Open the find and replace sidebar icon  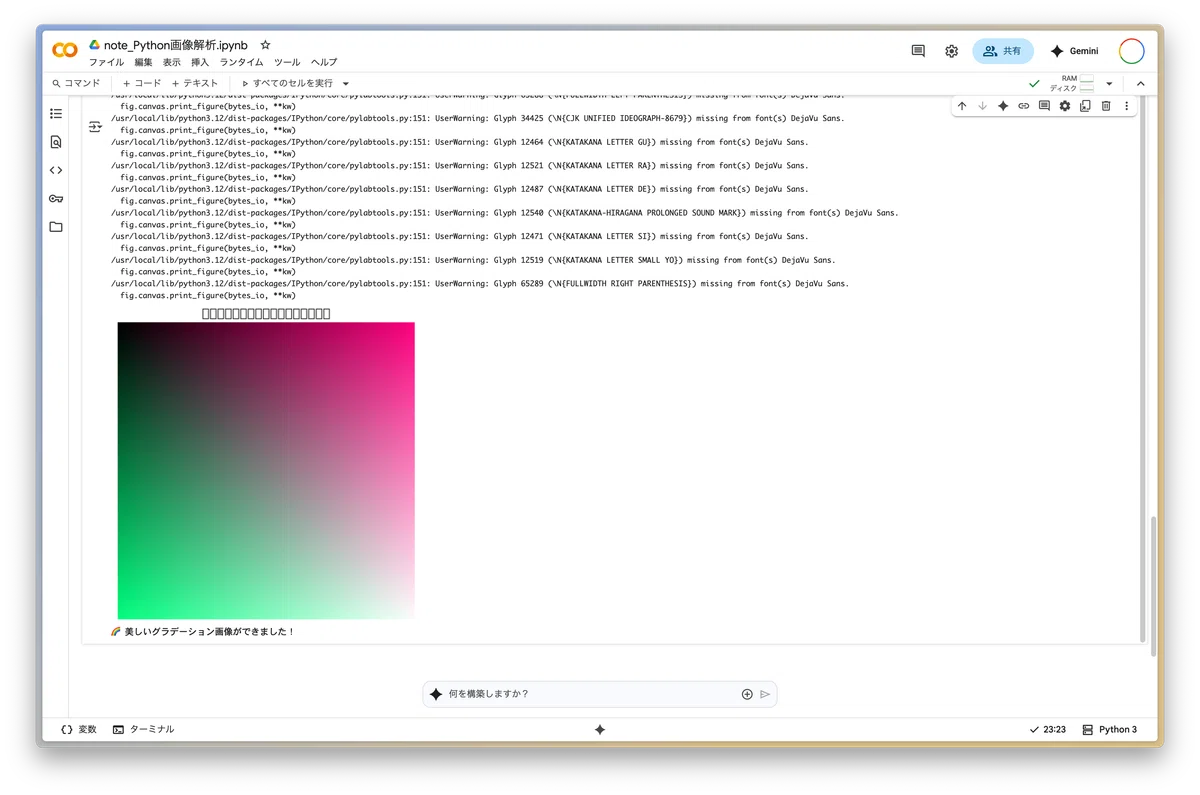pyautogui.click(x=56, y=142)
